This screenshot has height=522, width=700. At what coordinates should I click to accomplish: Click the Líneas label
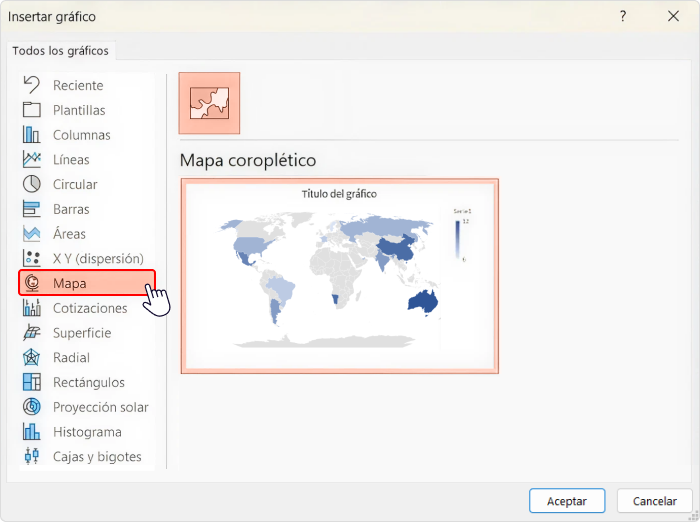pos(71,159)
